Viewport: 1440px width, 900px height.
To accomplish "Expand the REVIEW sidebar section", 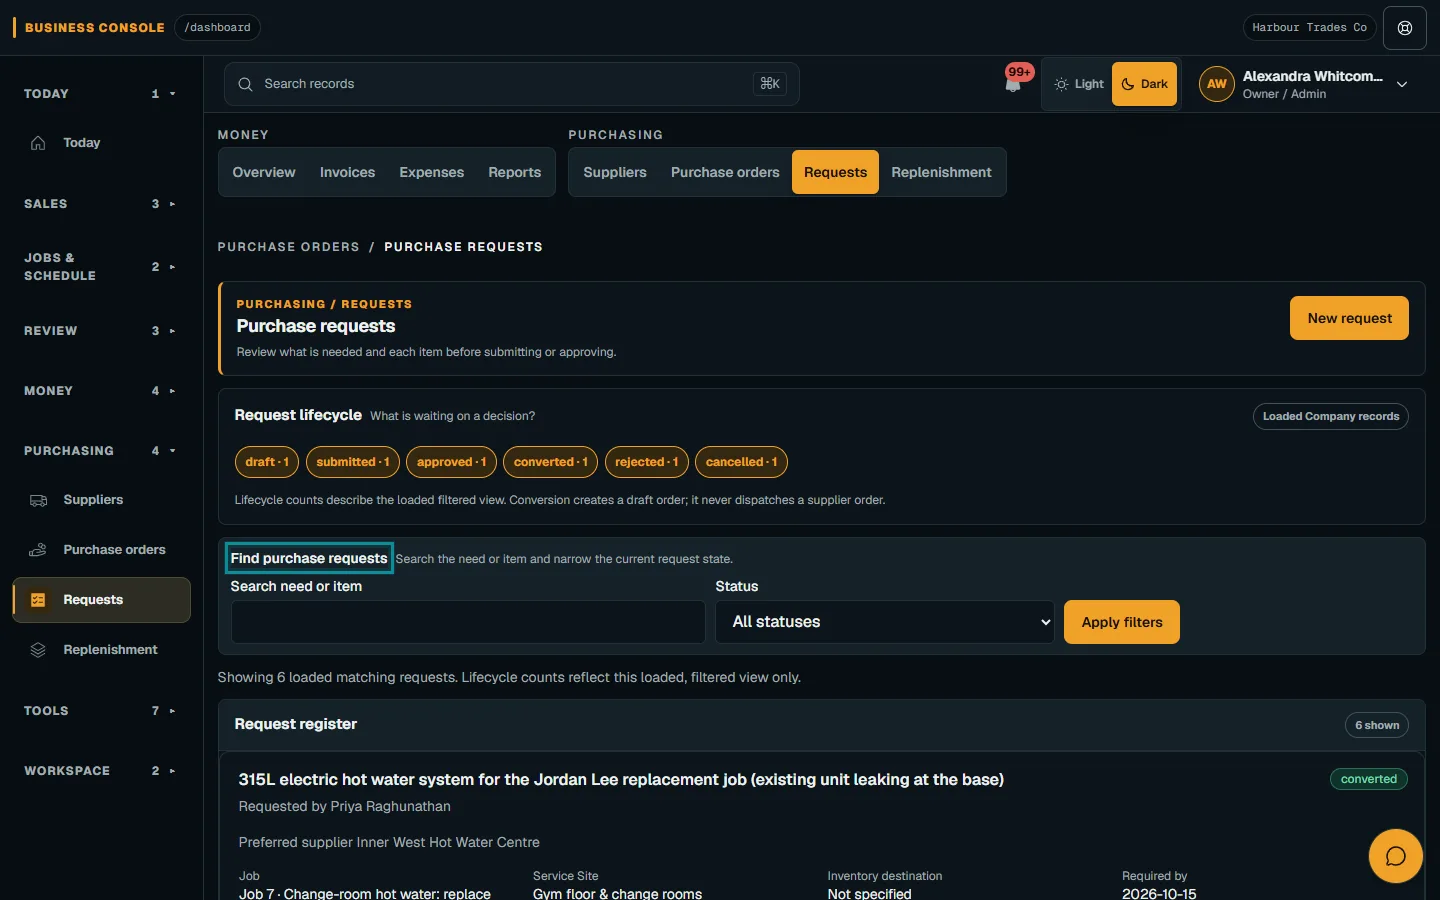I will [100, 331].
